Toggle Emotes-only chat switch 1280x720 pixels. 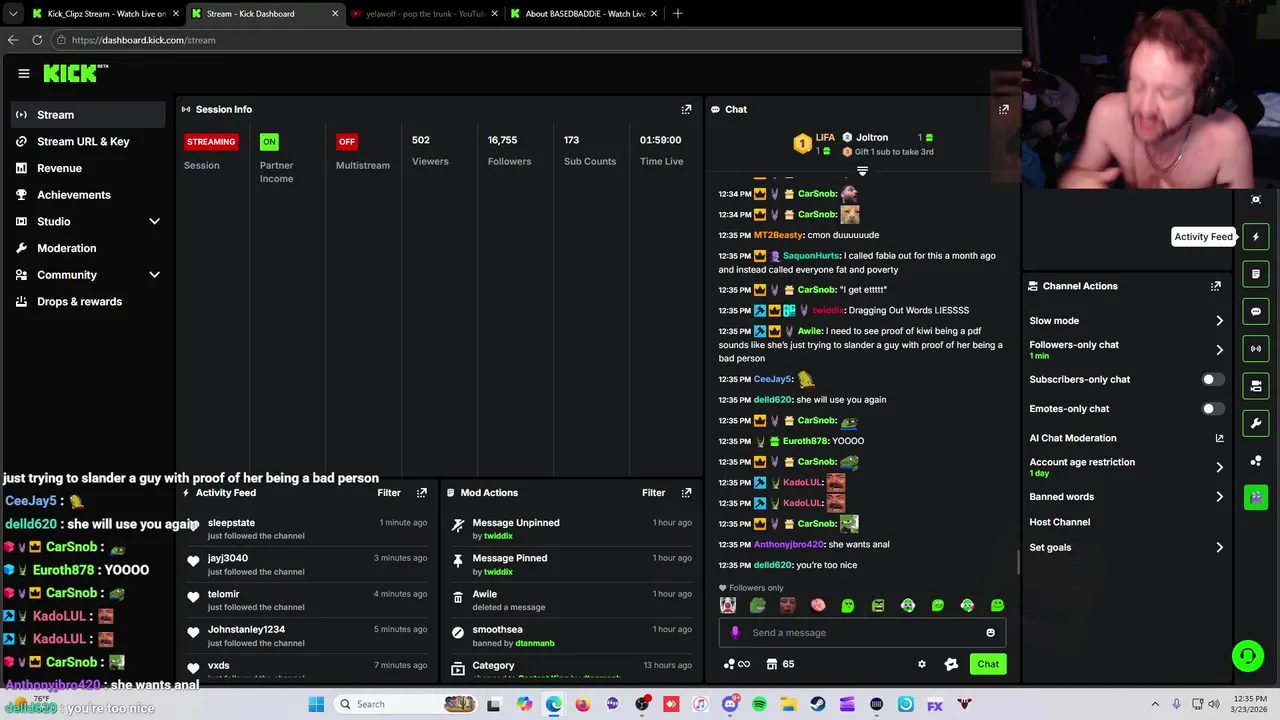coord(1212,409)
